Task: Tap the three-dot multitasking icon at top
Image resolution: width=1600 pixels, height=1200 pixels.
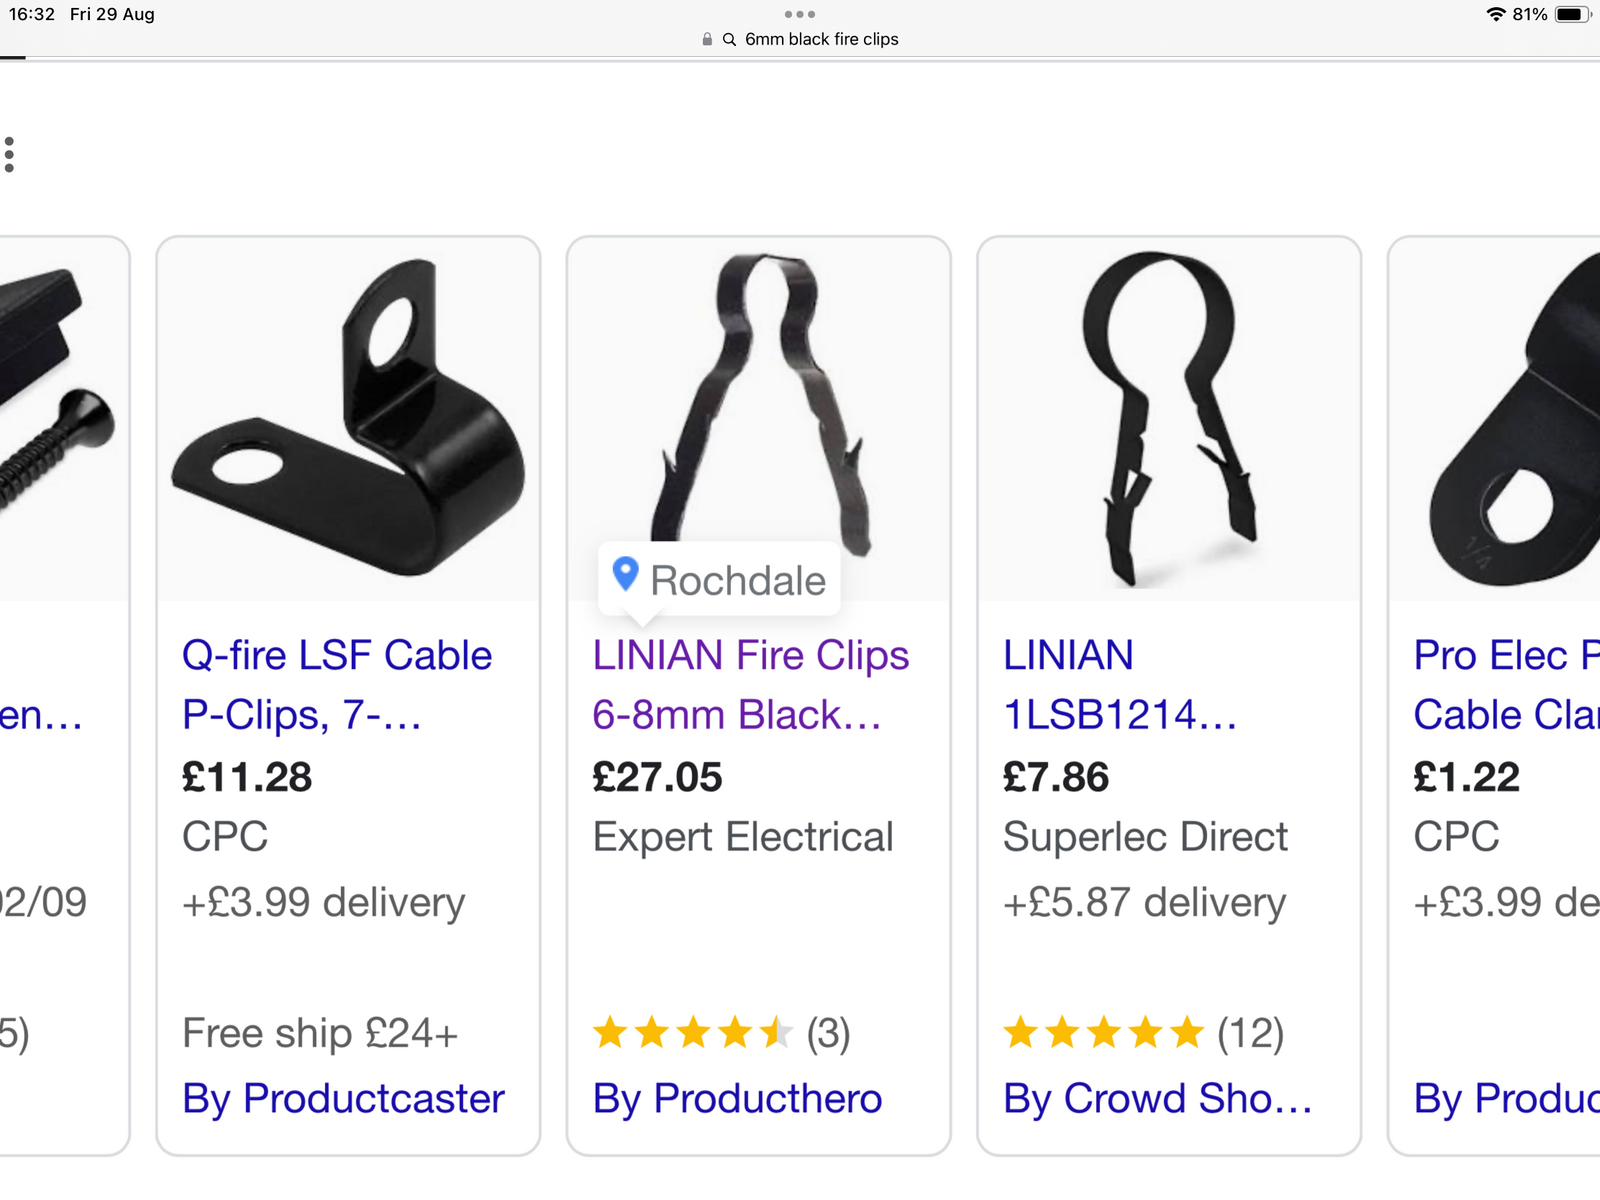Action: tap(800, 14)
